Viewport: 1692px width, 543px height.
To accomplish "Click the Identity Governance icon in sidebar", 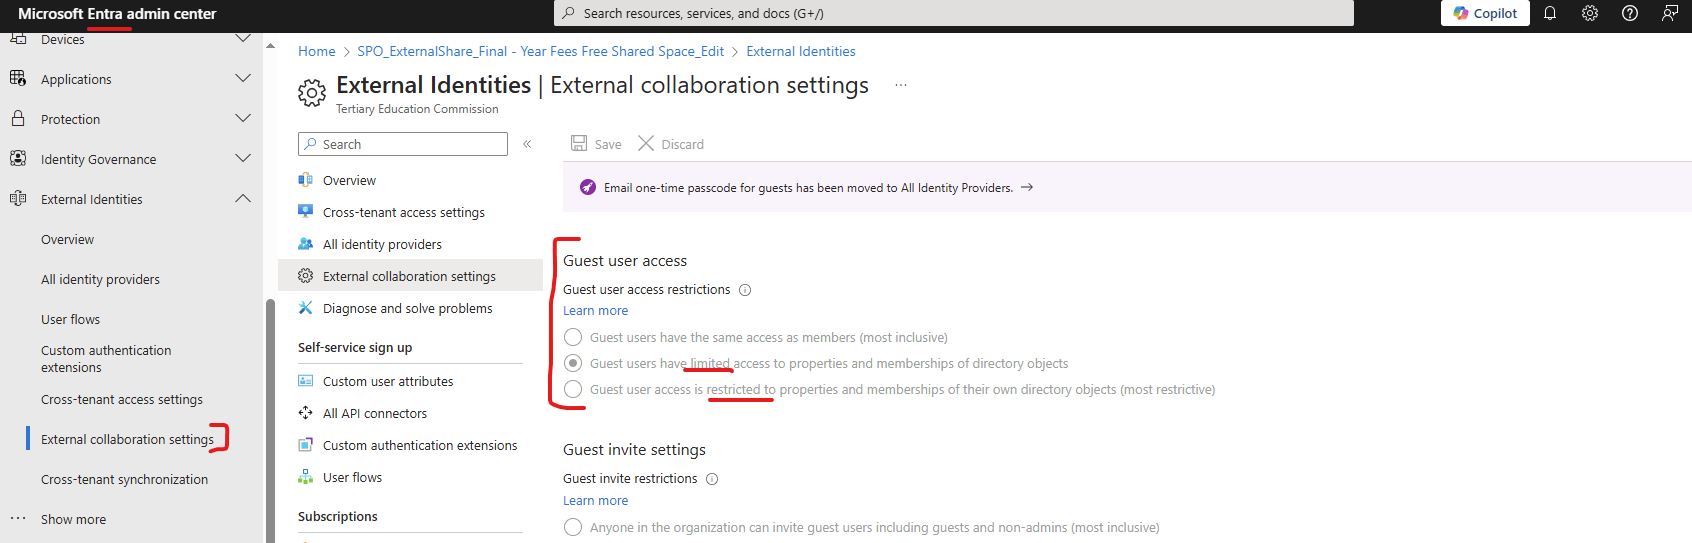I will 18,158.
